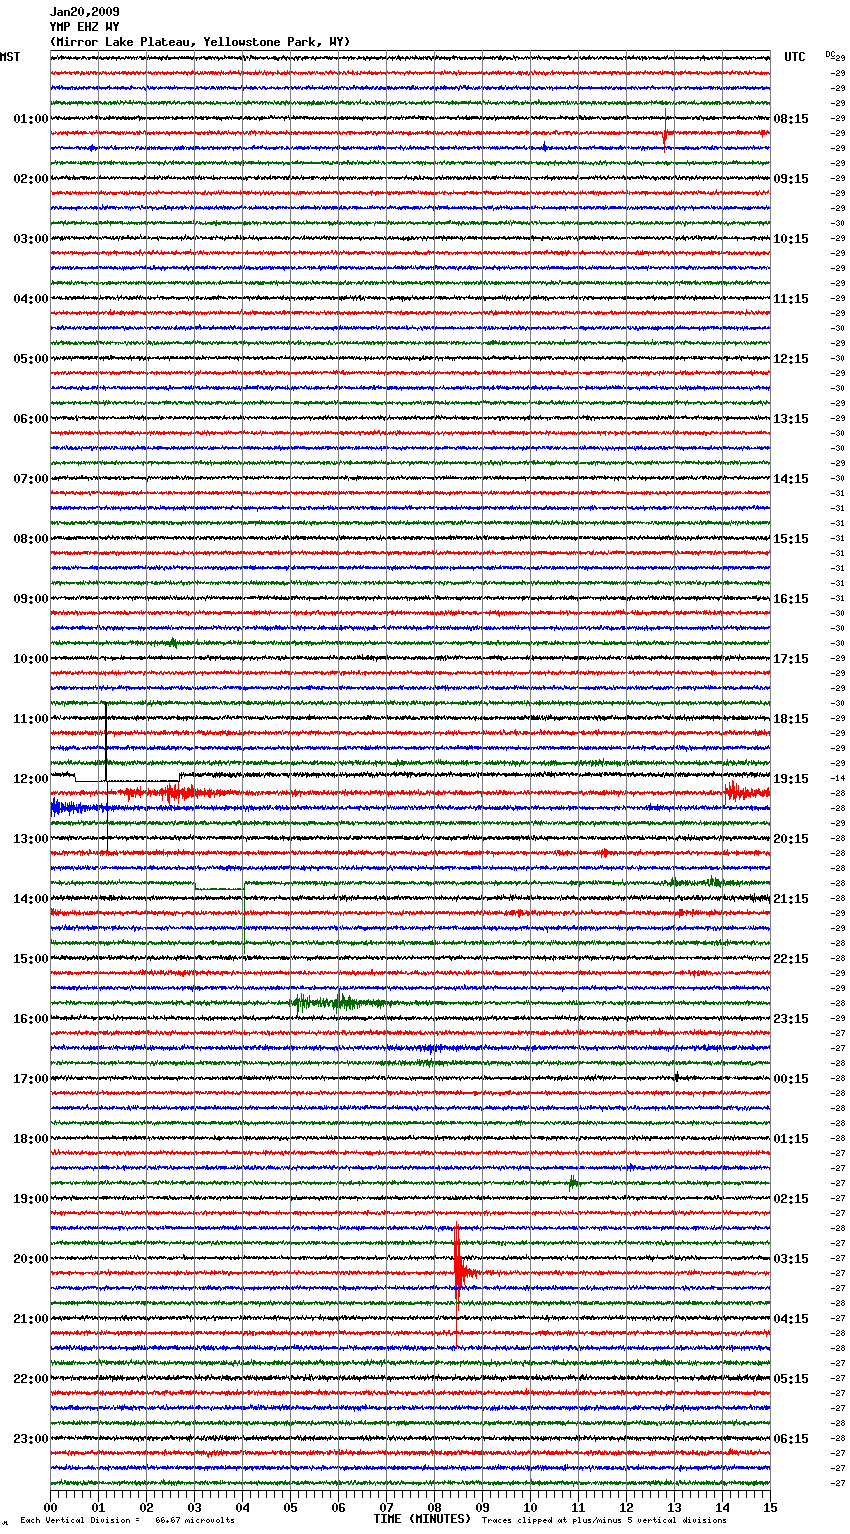Click minute "10" on the bottom axis
This screenshot has width=850, height=1534.
[530, 1507]
